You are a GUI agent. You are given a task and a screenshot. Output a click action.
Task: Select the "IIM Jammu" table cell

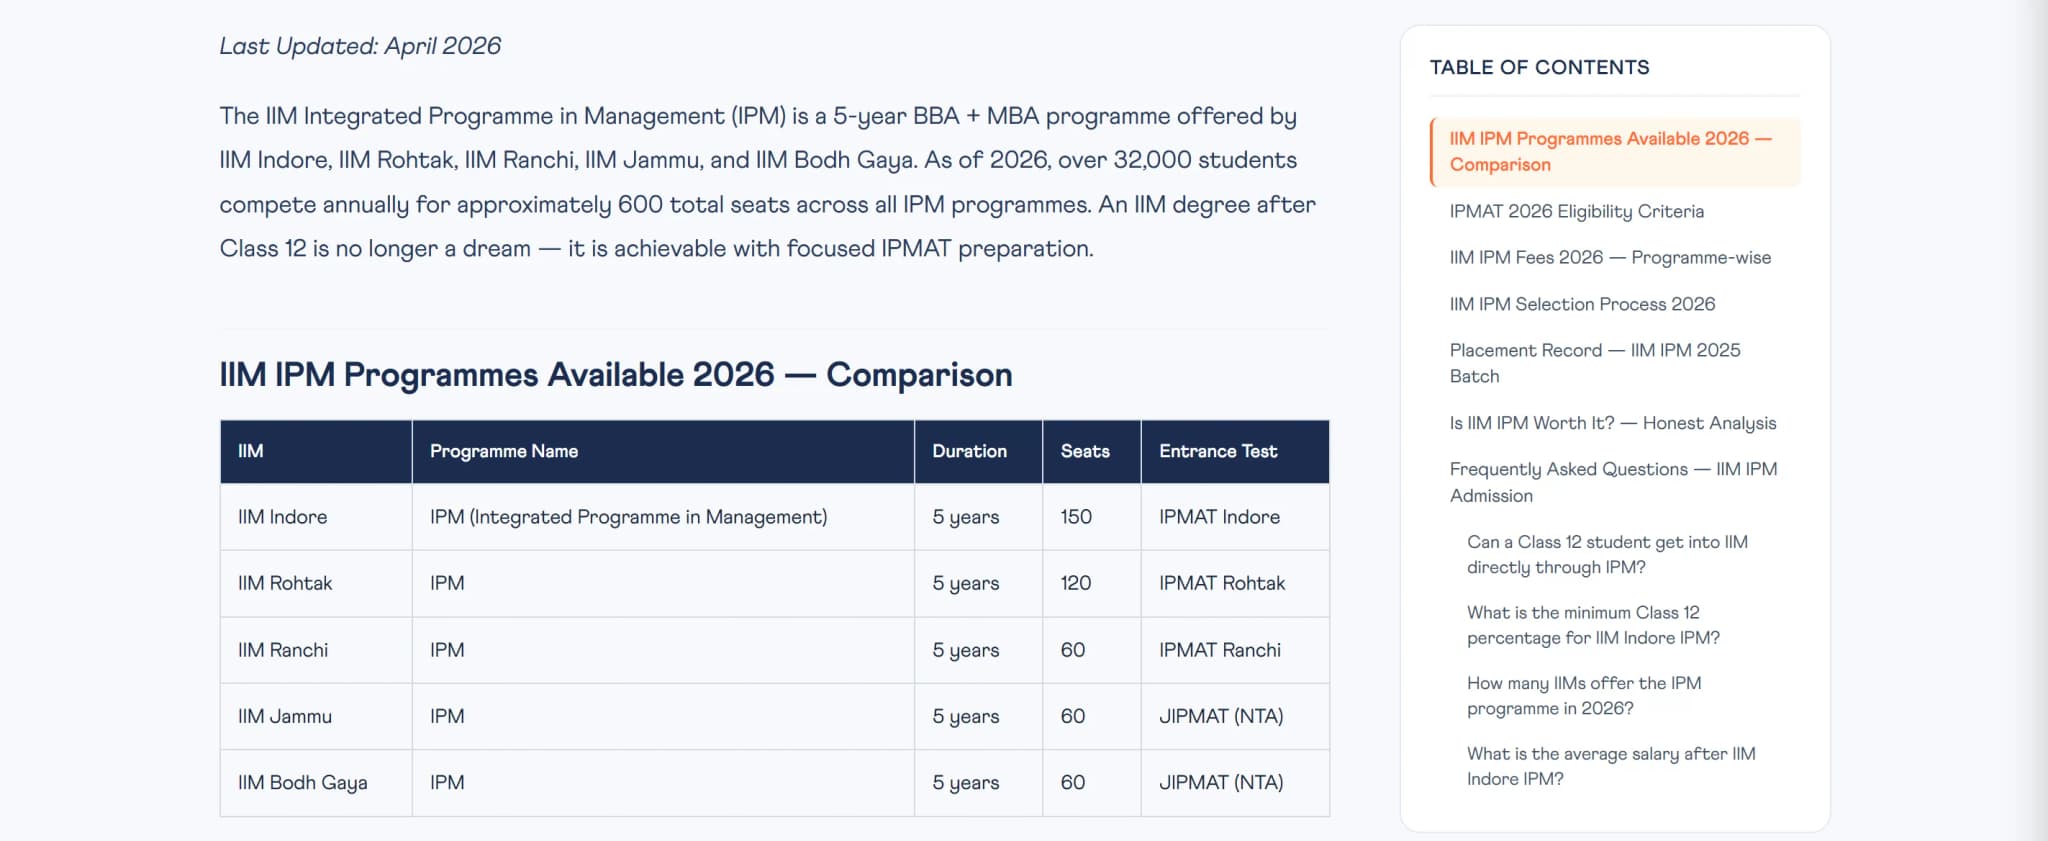(316, 717)
